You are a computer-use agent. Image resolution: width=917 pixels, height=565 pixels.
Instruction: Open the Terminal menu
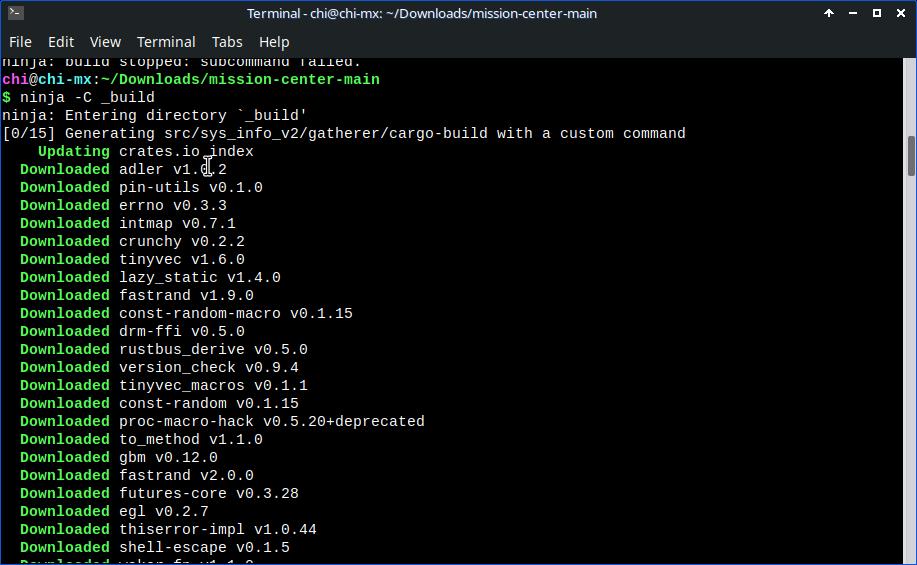166,42
